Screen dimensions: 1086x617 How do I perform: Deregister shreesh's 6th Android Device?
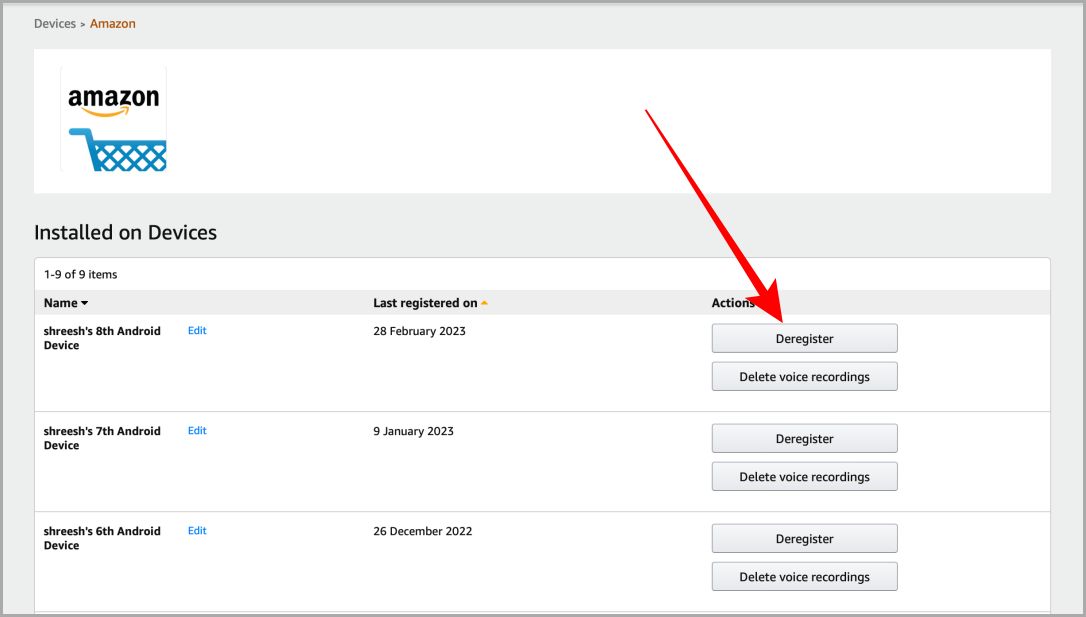(x=804, y=538)
